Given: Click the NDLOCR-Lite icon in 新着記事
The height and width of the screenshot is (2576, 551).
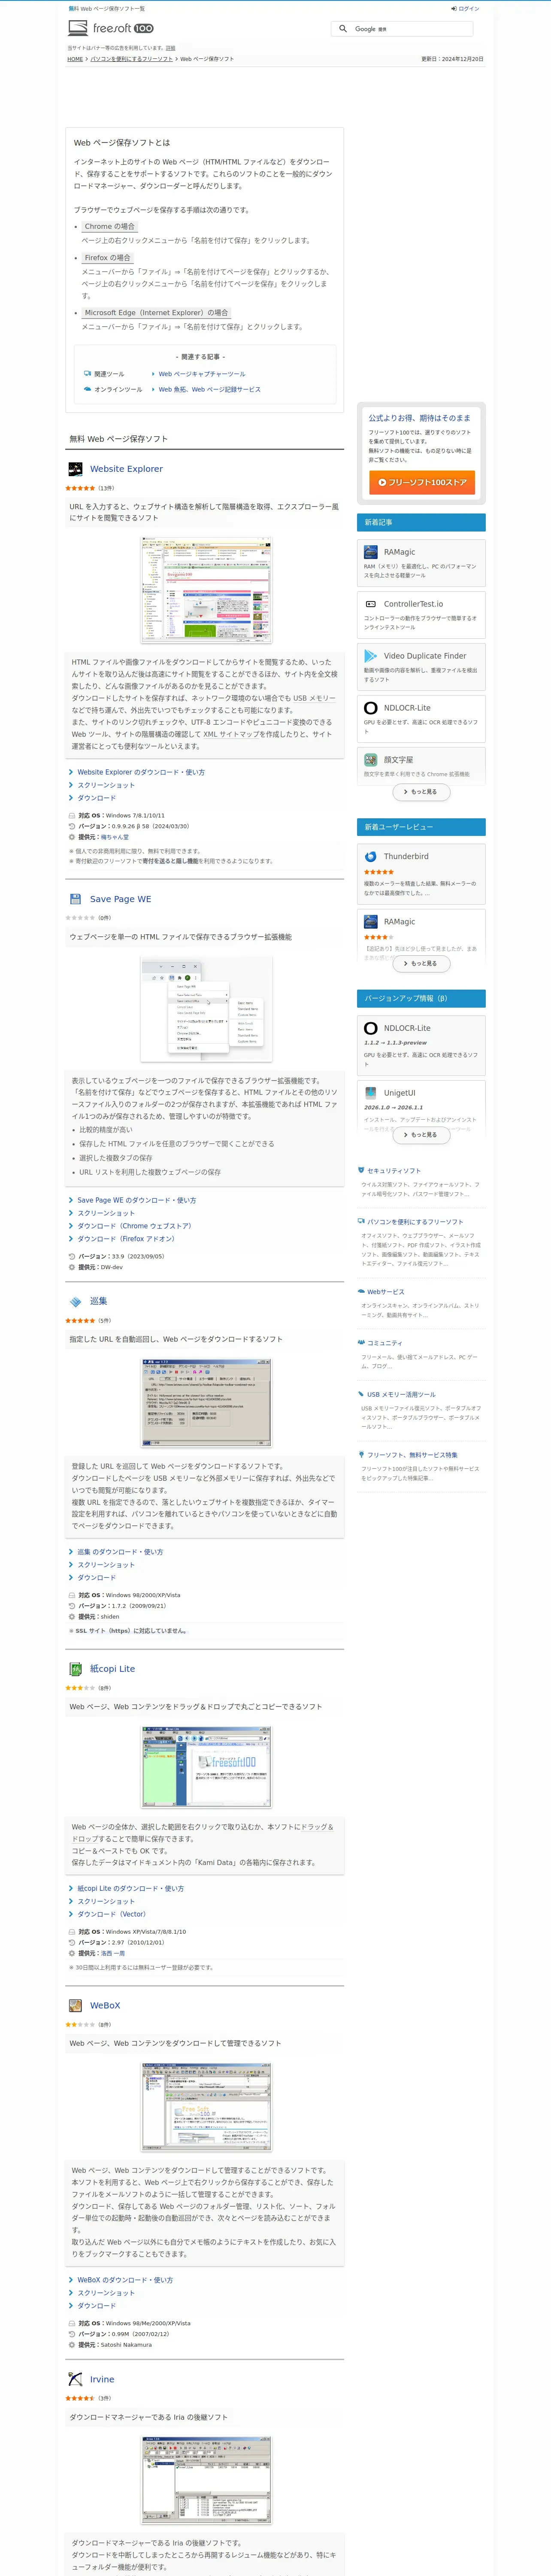Looking at the screenshot, I should 371,708.
